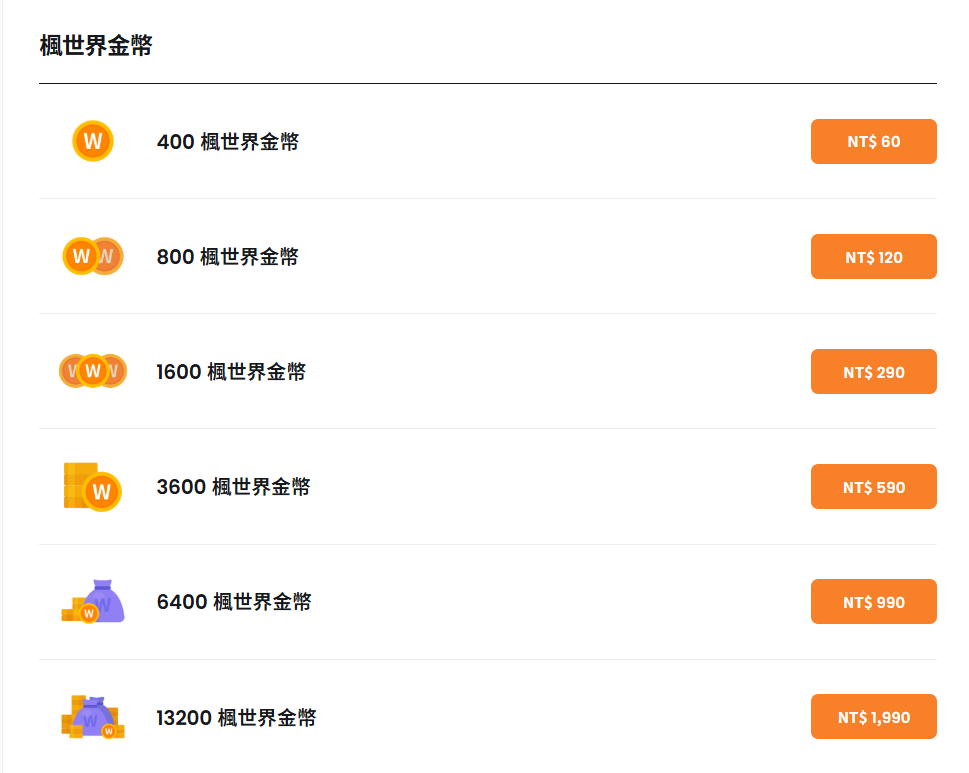This screenshot has height=773, width=969.
Task: Tap the NT$ 990 price button
Action: pyautogui.click(x=873, y=601)
